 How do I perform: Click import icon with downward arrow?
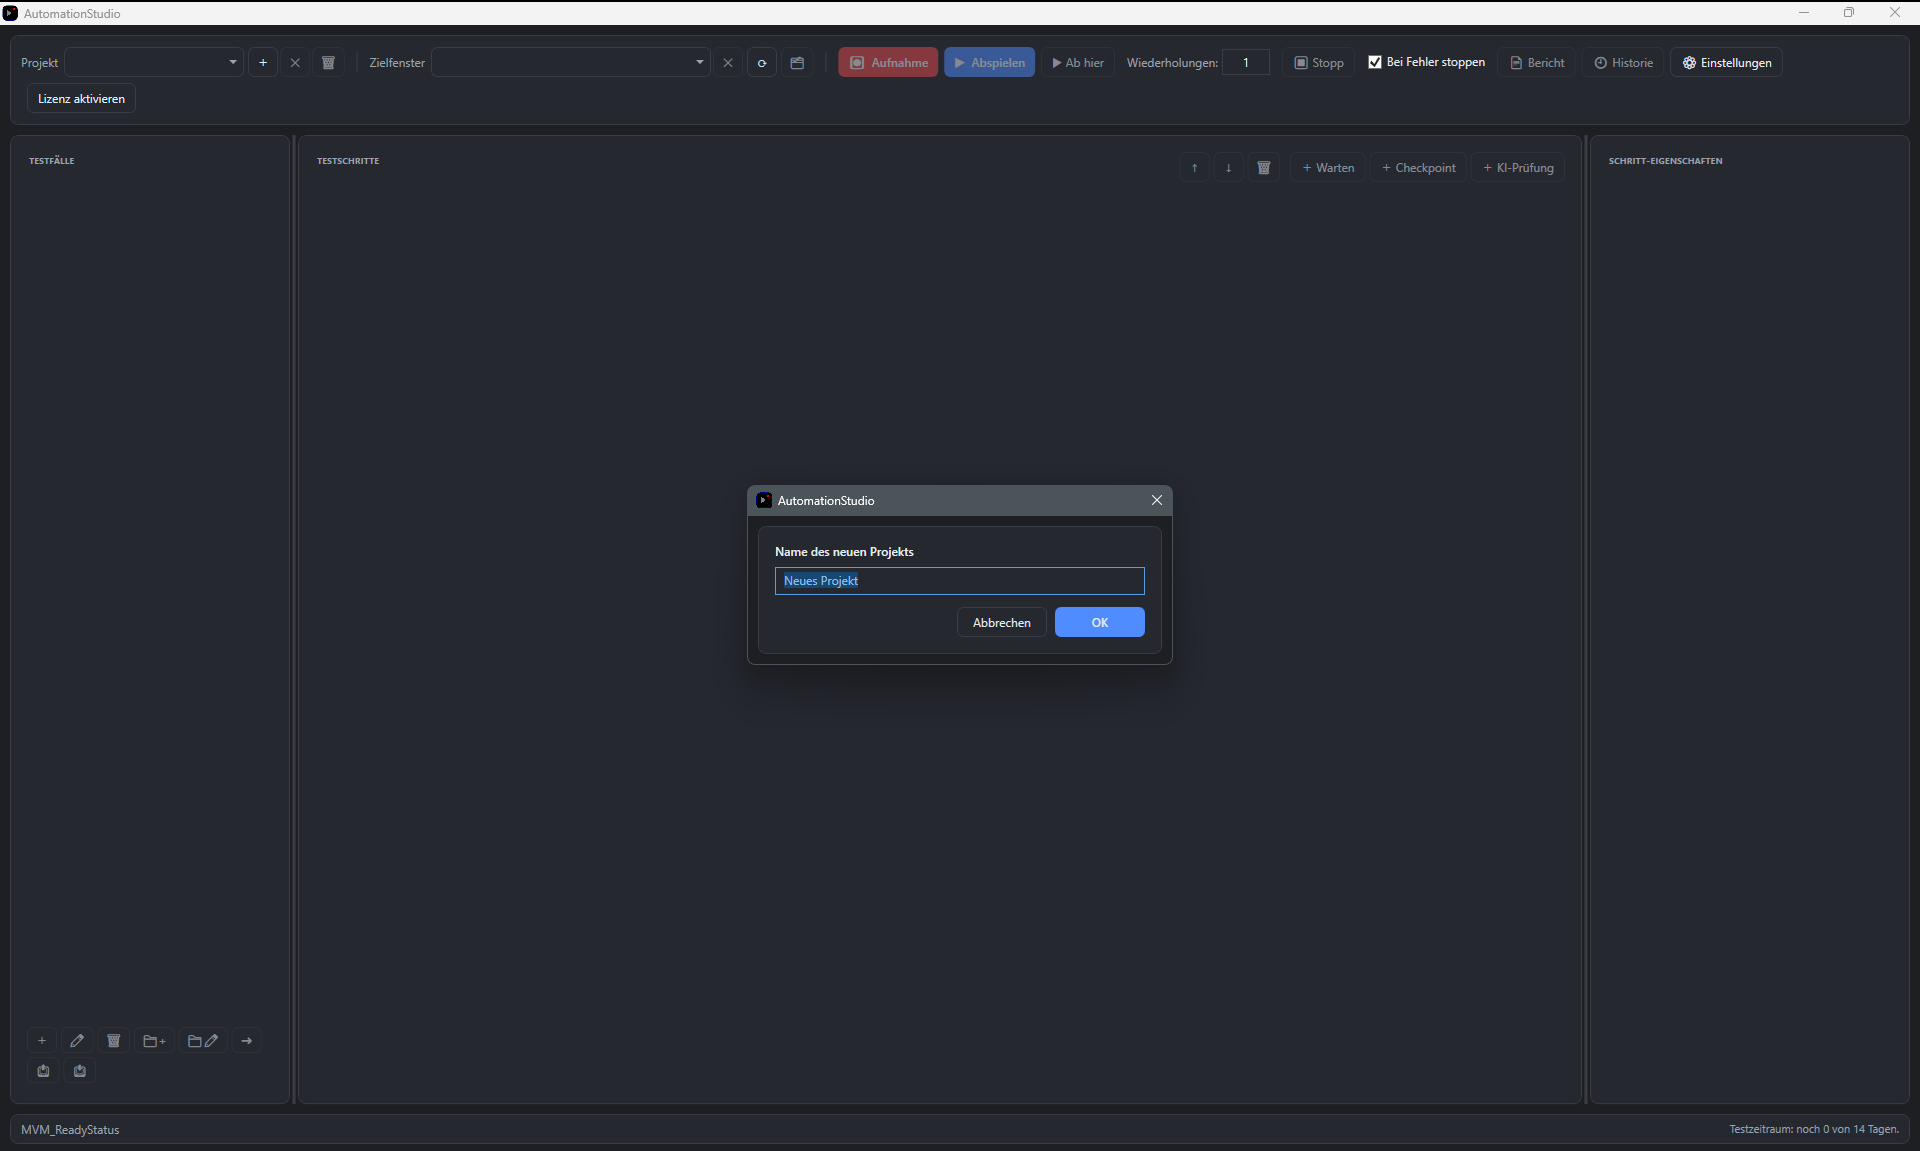point(80,1071)
